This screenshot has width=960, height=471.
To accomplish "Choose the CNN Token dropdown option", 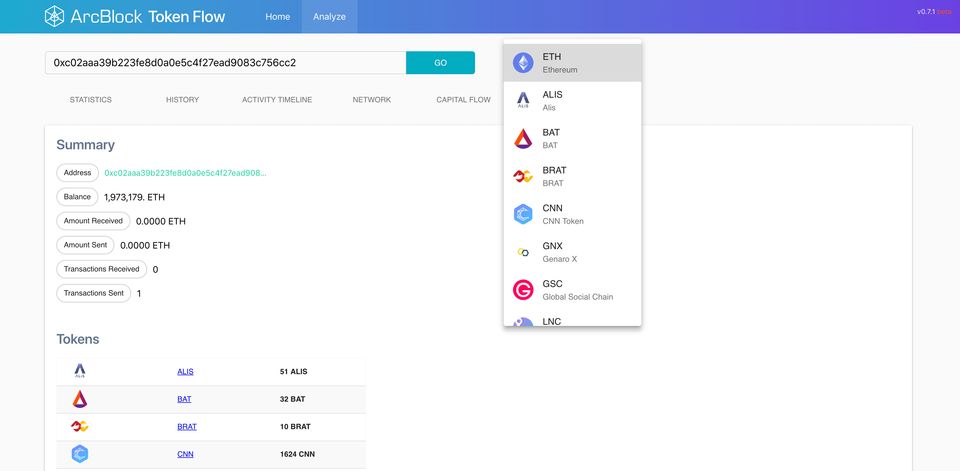I will click(x=572, y=214).
